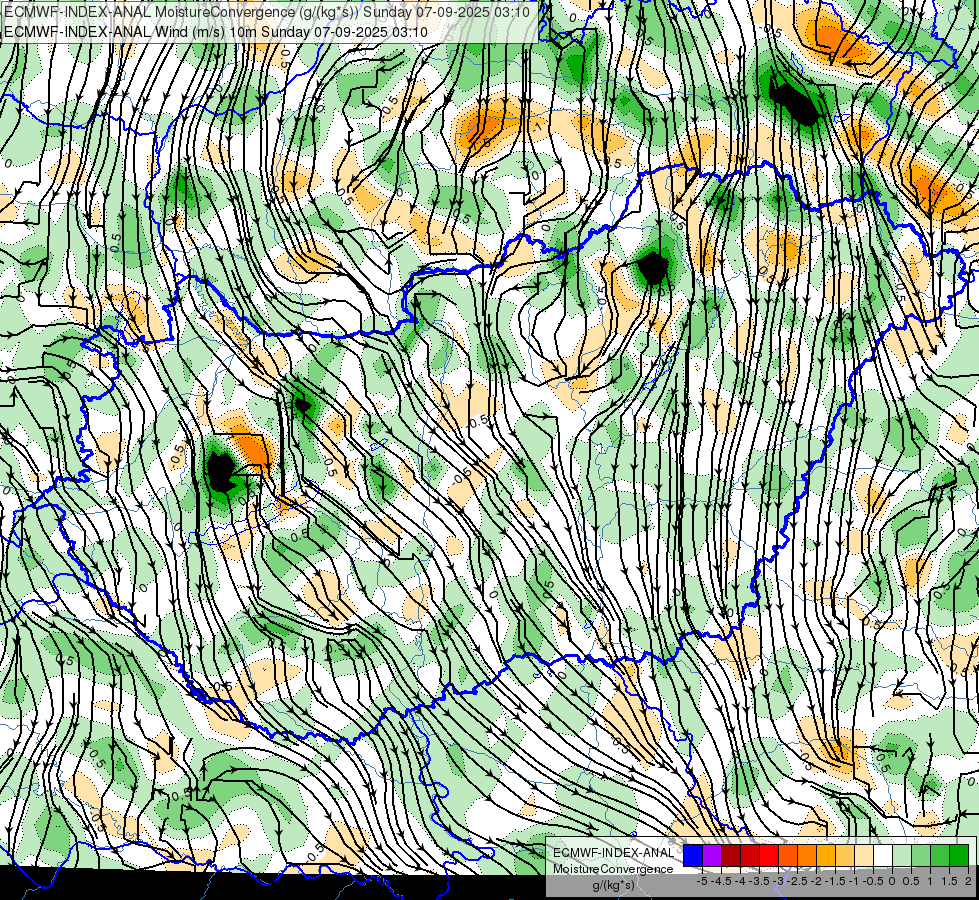Pick the dark green swatch between 1.5 and 2
This screenshot has width=979, height=900.
point(959,855)
